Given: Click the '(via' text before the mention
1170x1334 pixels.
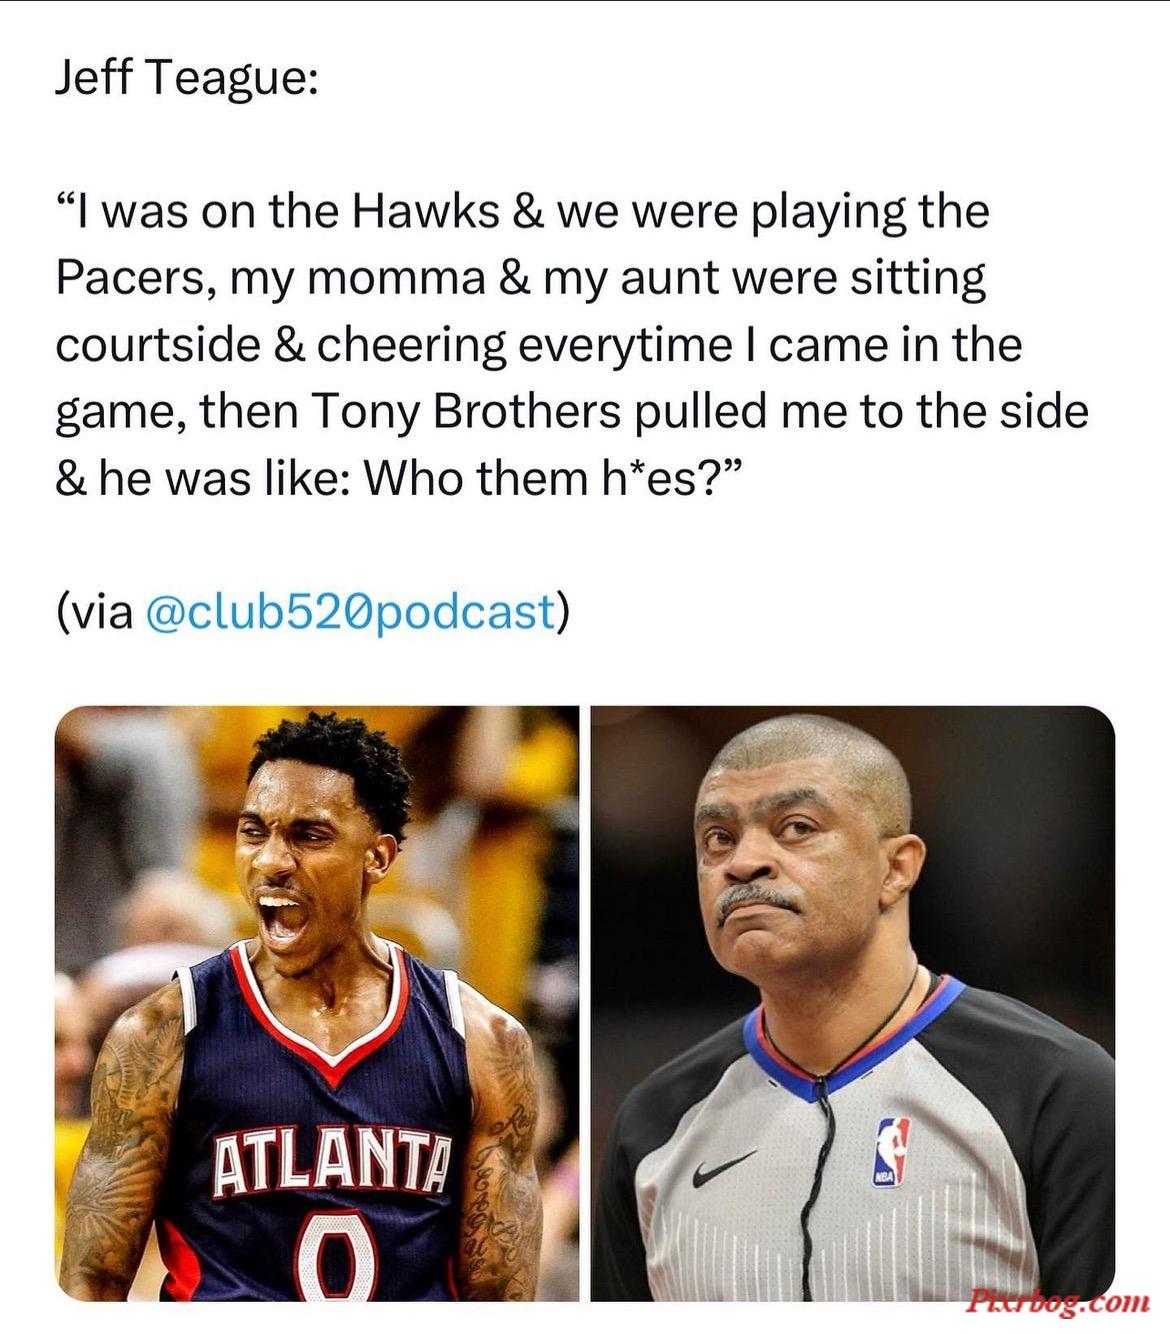Looking at the screenshot, I should (94, 612).
